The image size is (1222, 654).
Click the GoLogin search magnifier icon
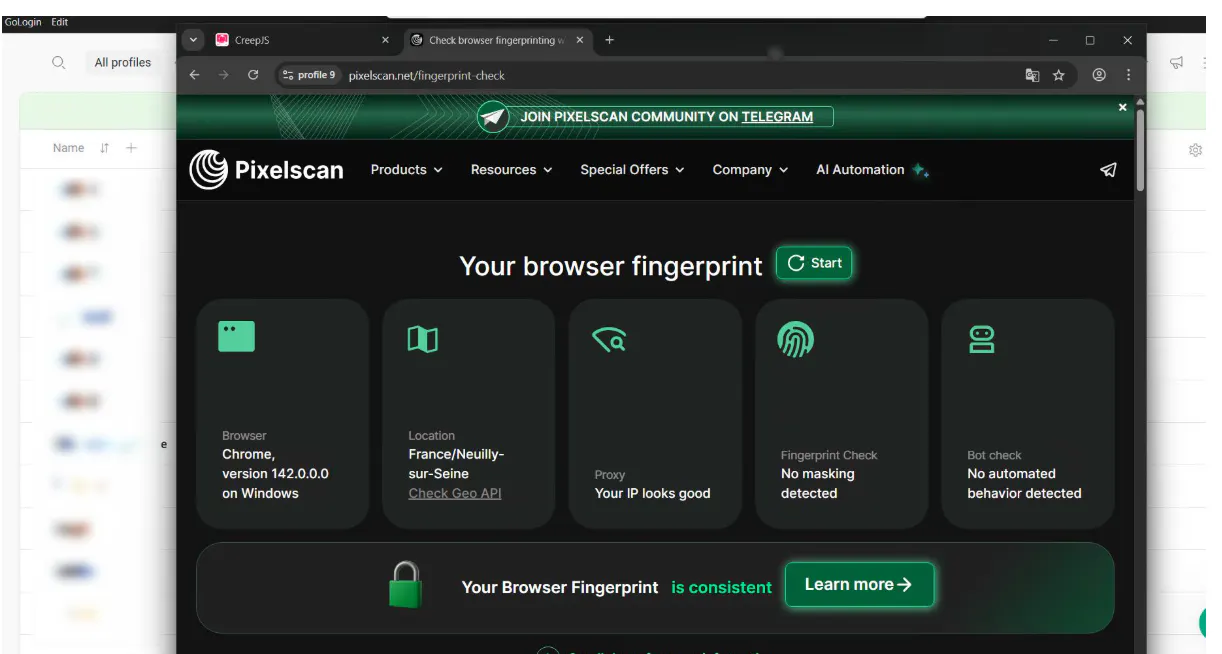(58, 62)
